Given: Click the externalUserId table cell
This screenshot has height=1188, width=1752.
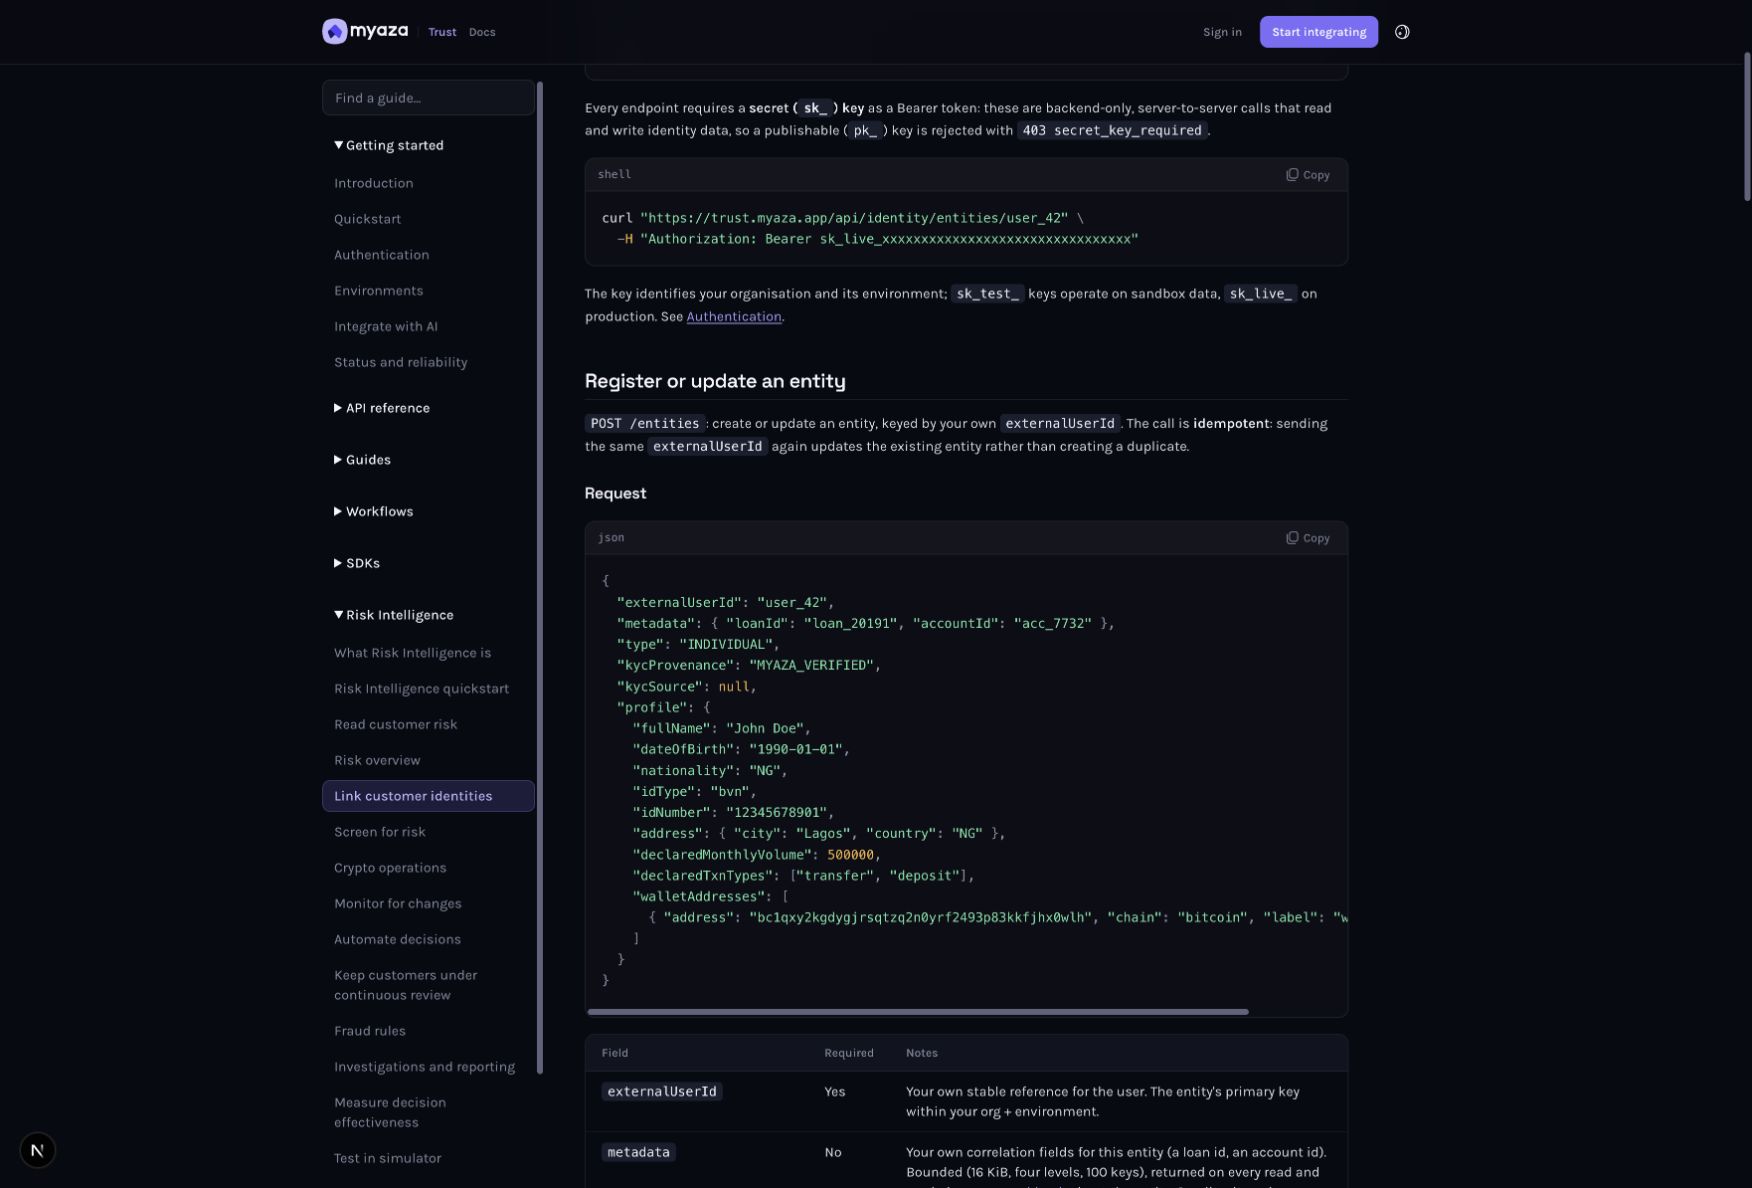Looking at the screenshot, I should pyautogui.click(x=662, y=1092).
